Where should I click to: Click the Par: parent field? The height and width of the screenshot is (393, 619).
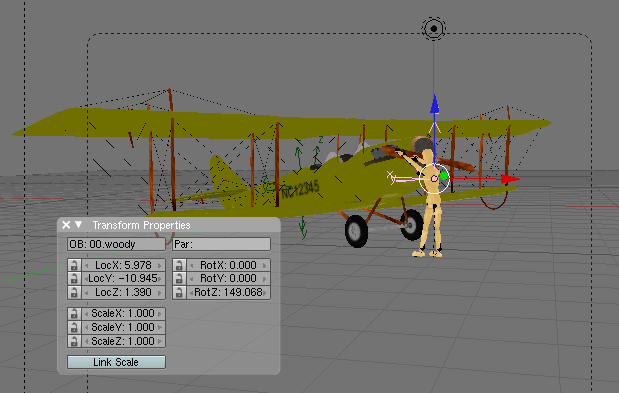221,244
